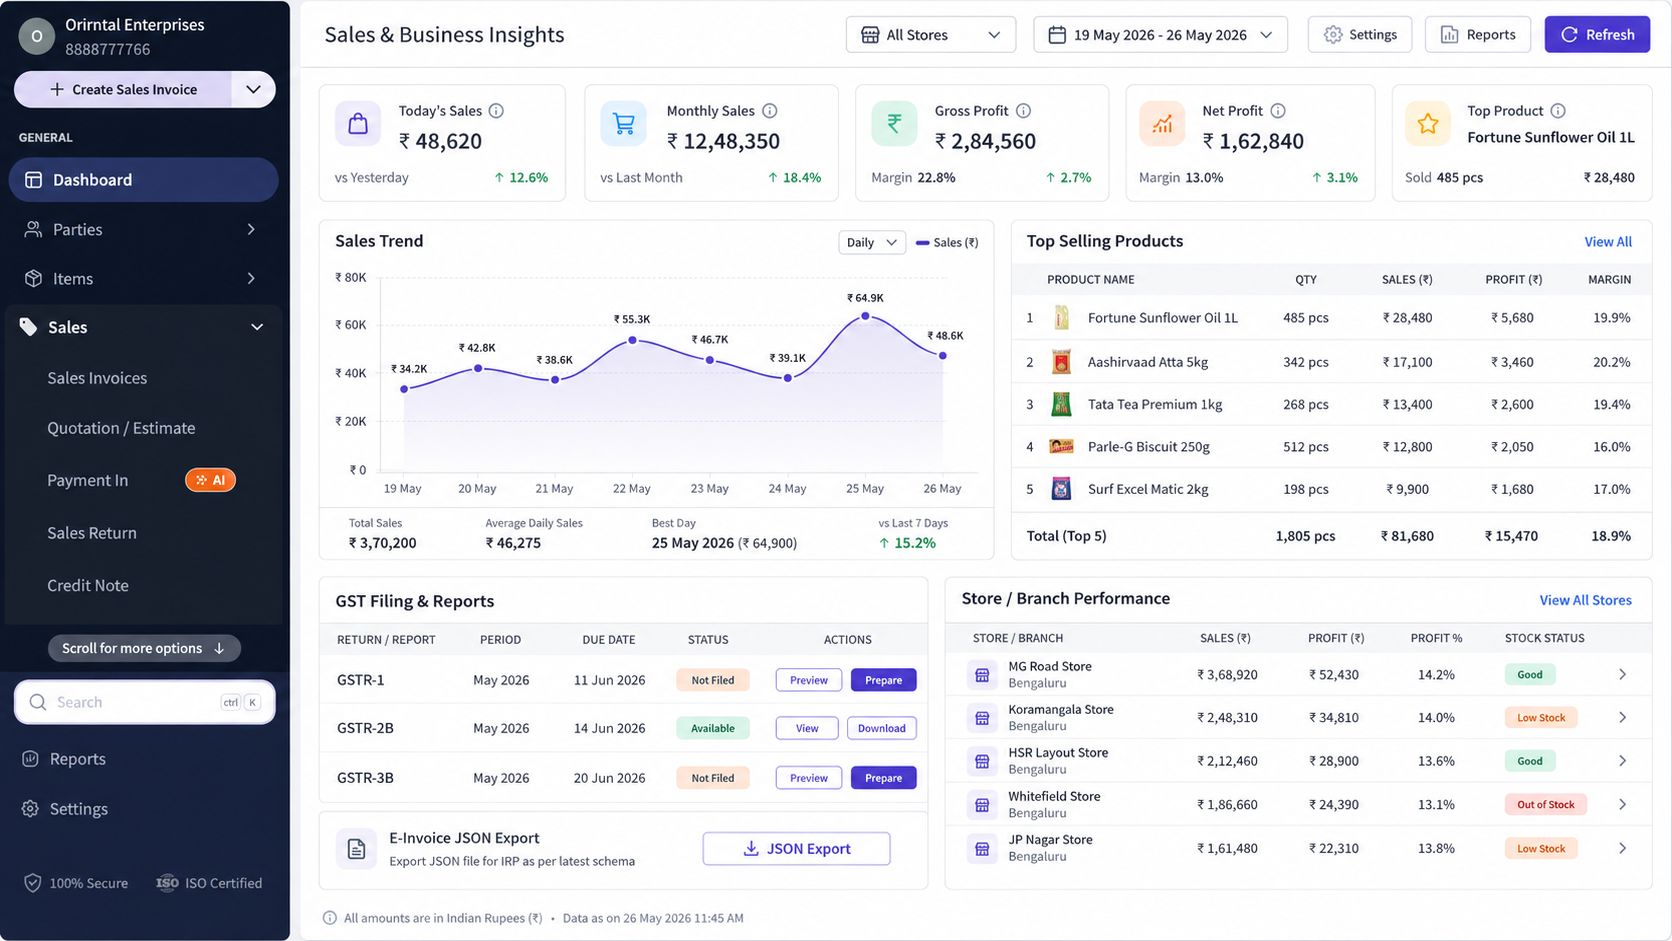Click the info icon beside the amounts footnote
The image size is (1672, 941).
[329, 918]
